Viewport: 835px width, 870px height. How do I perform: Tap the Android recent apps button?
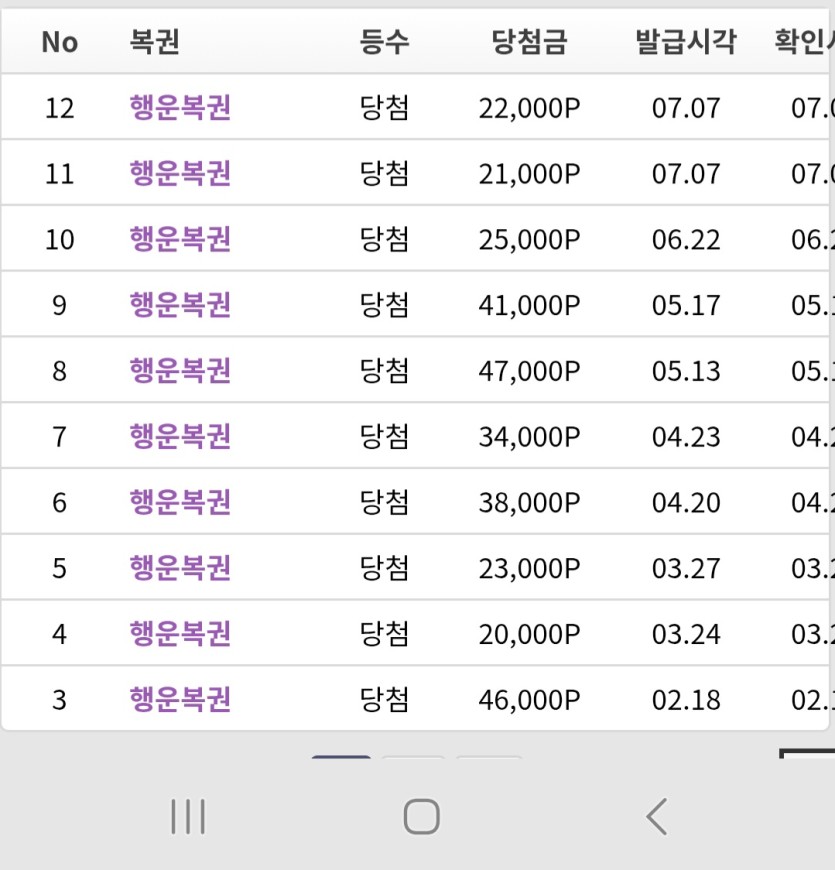pyautogui.click(x=188, y=817)
